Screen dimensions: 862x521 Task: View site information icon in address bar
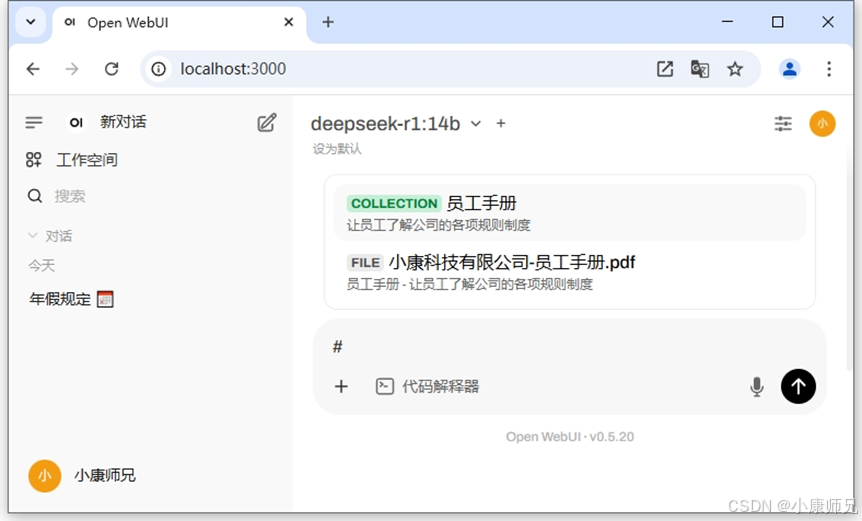pos(158,69)
